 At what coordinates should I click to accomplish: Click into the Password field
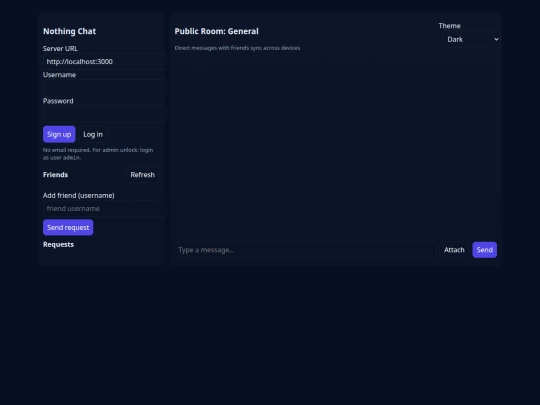coord(105,114)
